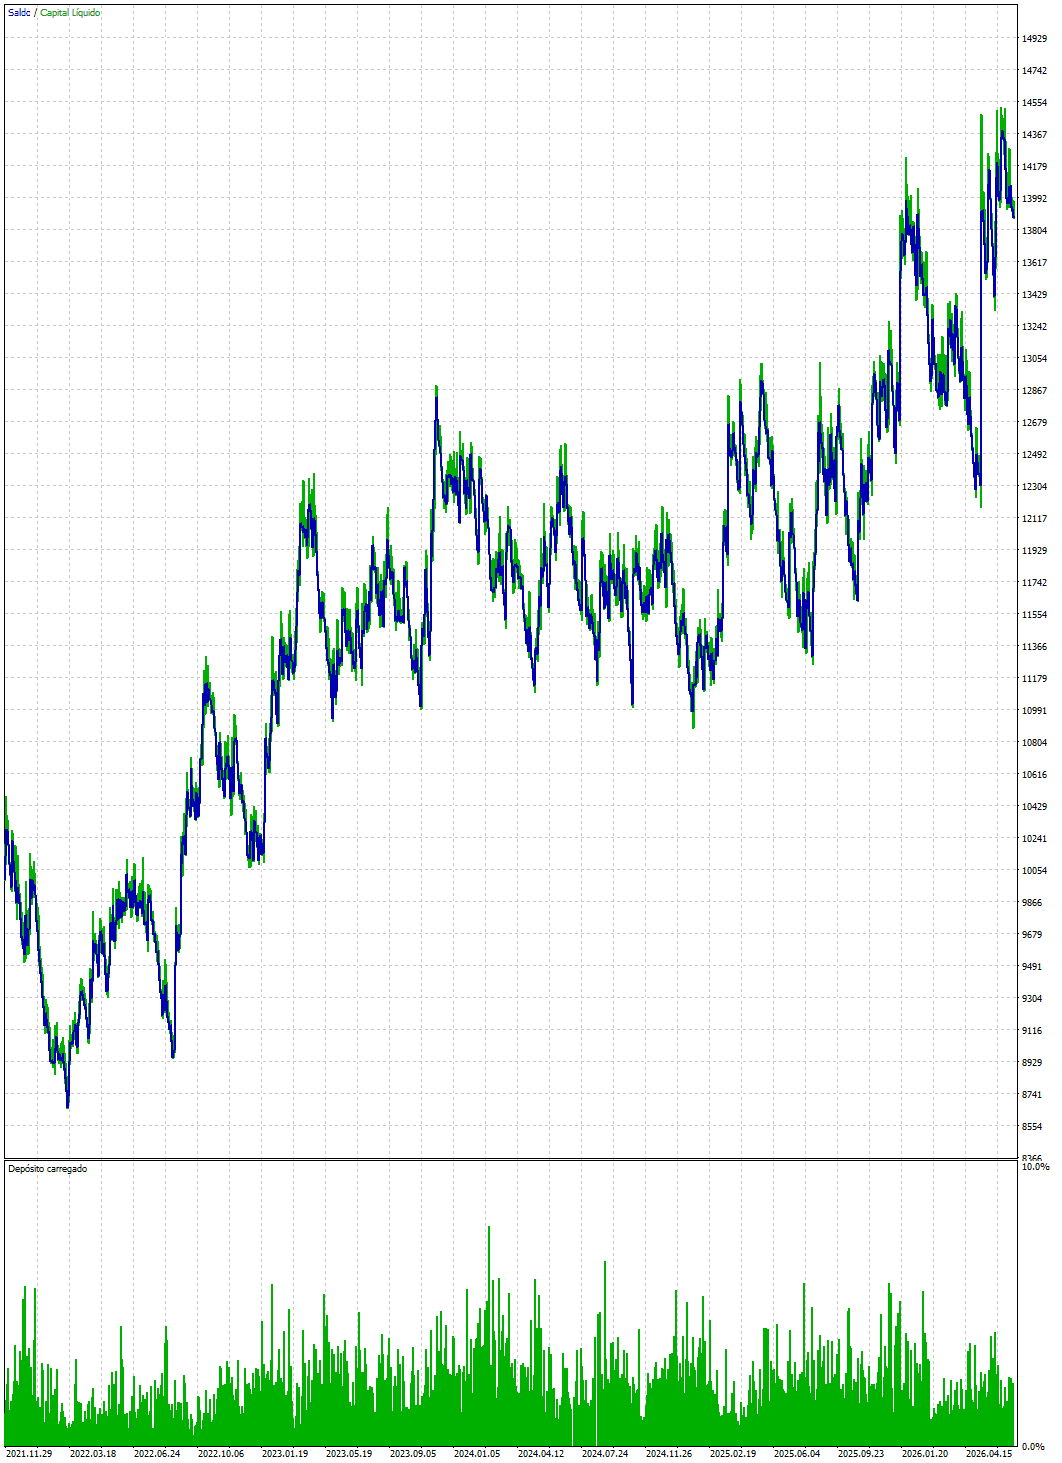Click the 2023.01.19 date label
Viewport: 1062px width, 1463px height.
pos(285,1454)
